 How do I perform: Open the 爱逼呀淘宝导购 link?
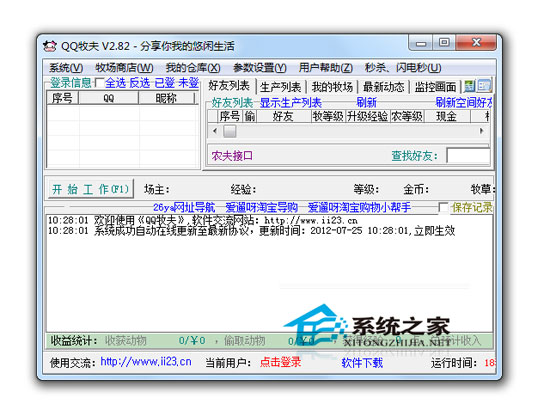[261, 208]
